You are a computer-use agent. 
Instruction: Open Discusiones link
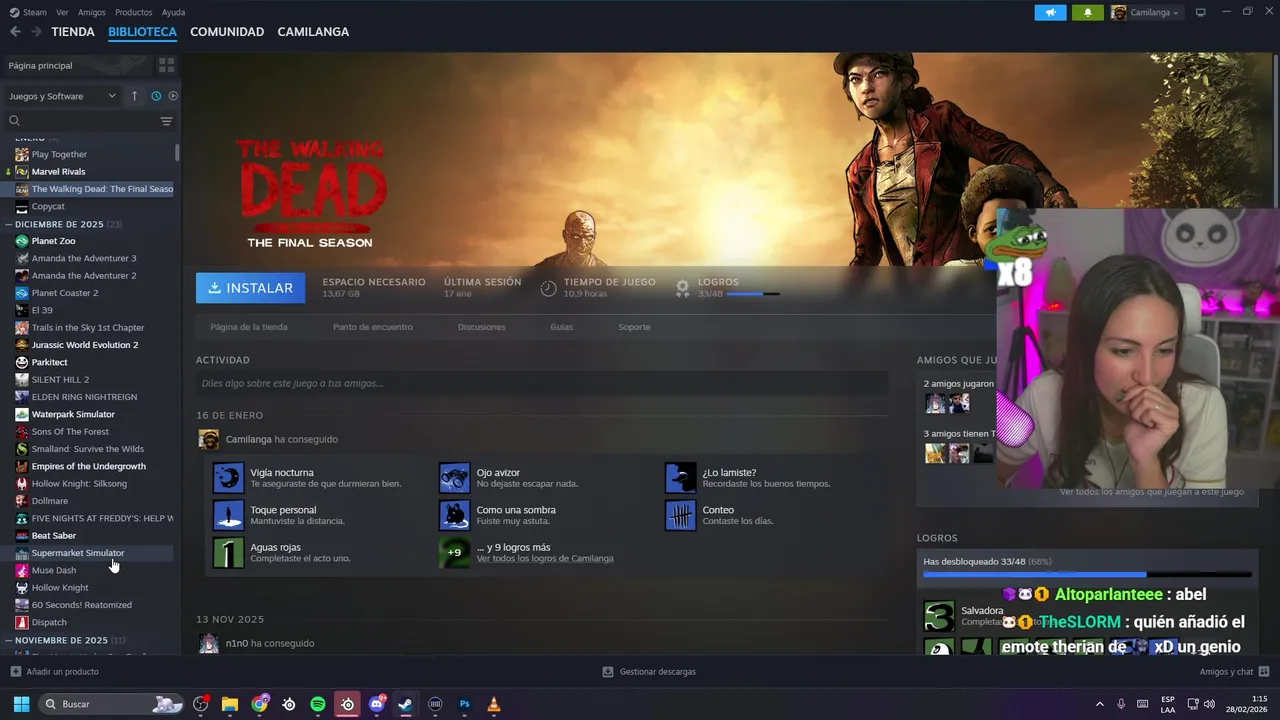(481, 327)
